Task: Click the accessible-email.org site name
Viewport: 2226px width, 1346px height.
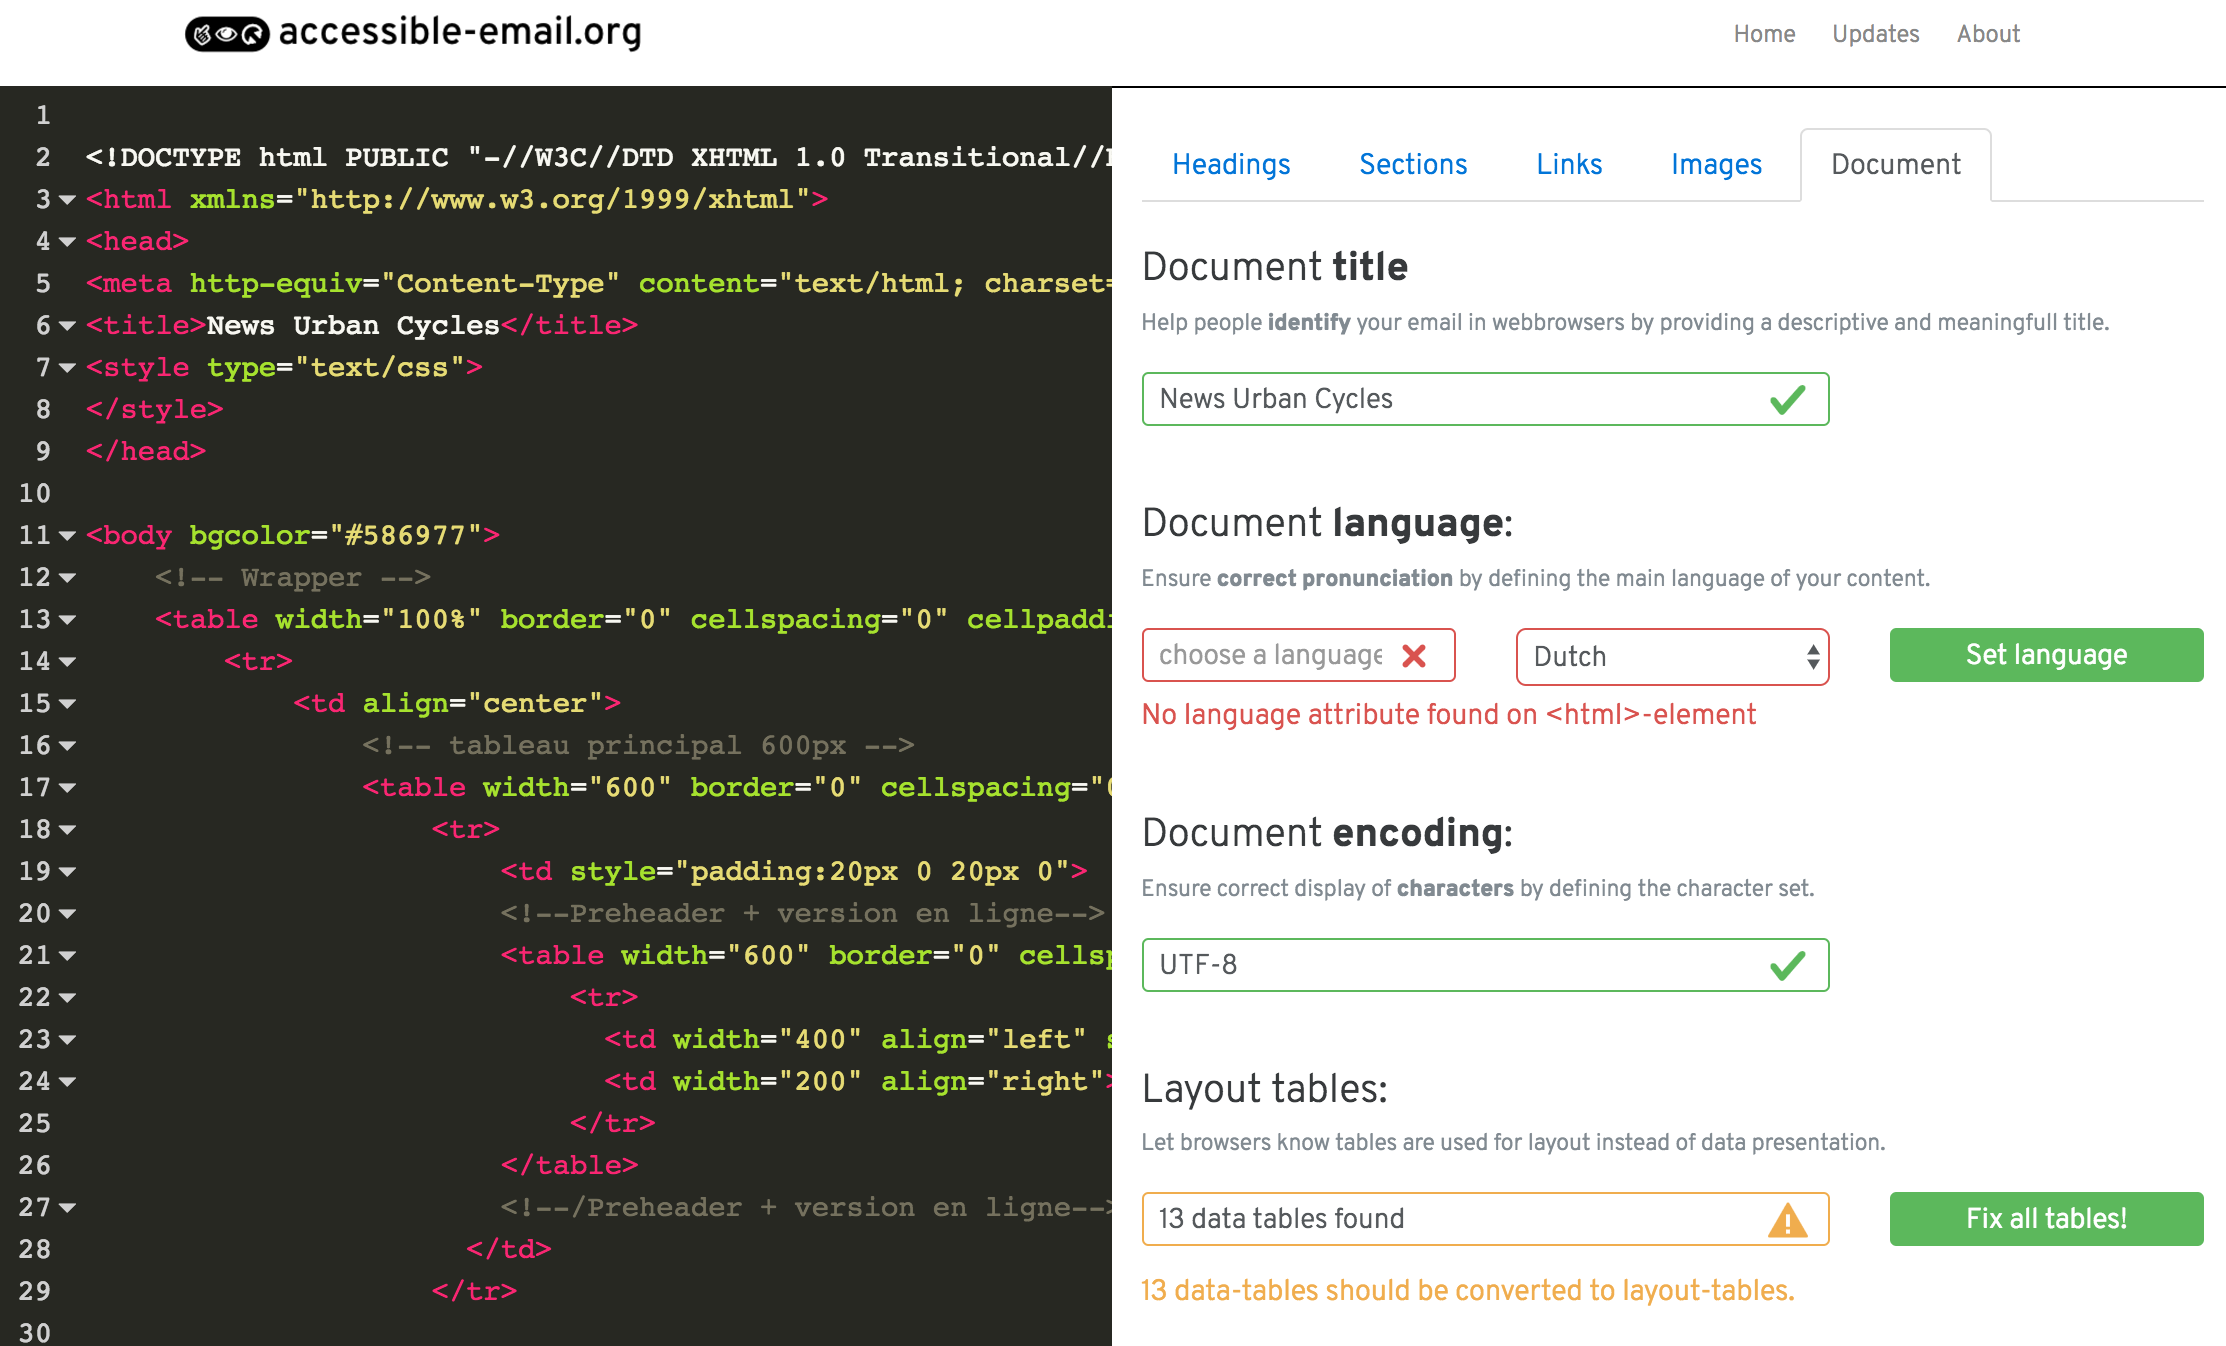Action: point(460,33)
